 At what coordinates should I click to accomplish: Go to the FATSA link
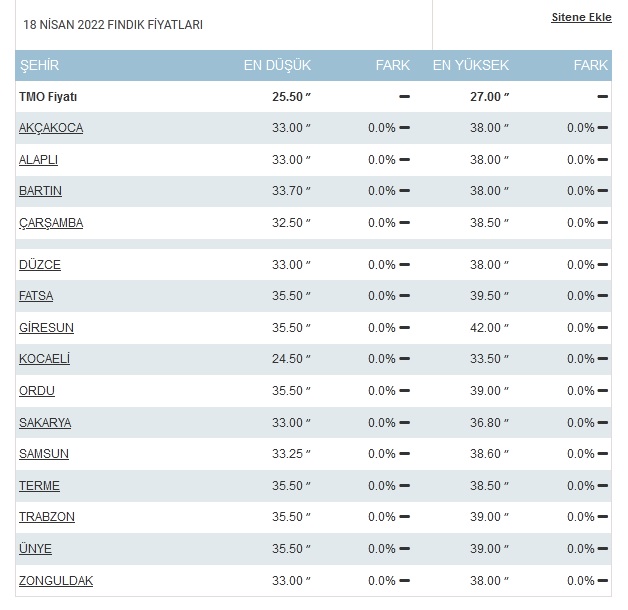pyautogui.click(x=36, y=296)
